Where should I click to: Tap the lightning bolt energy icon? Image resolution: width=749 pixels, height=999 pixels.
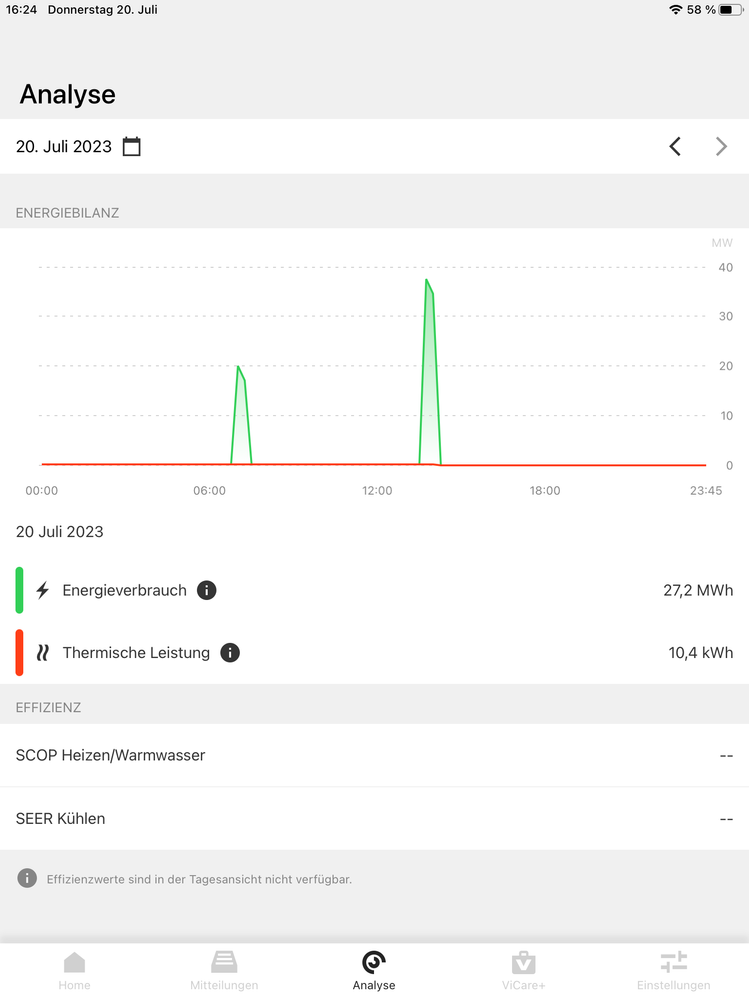pyautogui.click(x=42, y=590)
